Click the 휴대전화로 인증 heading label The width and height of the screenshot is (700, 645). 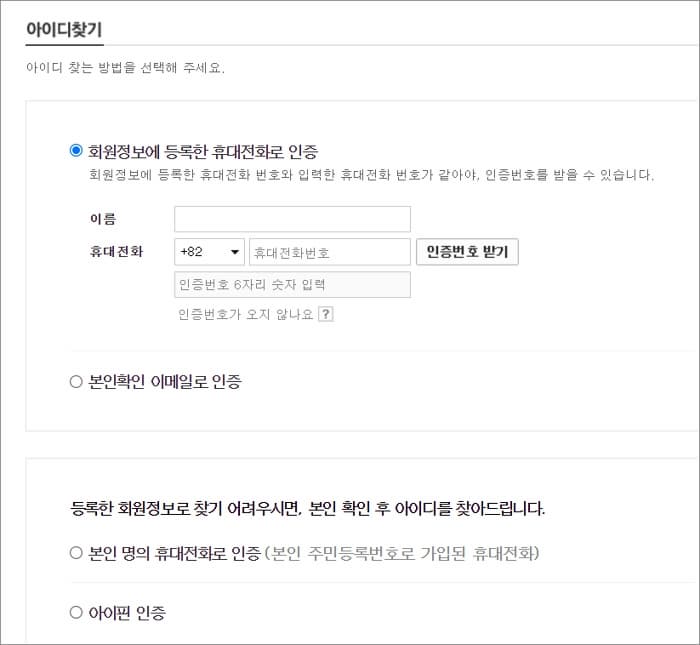point(203,152)
